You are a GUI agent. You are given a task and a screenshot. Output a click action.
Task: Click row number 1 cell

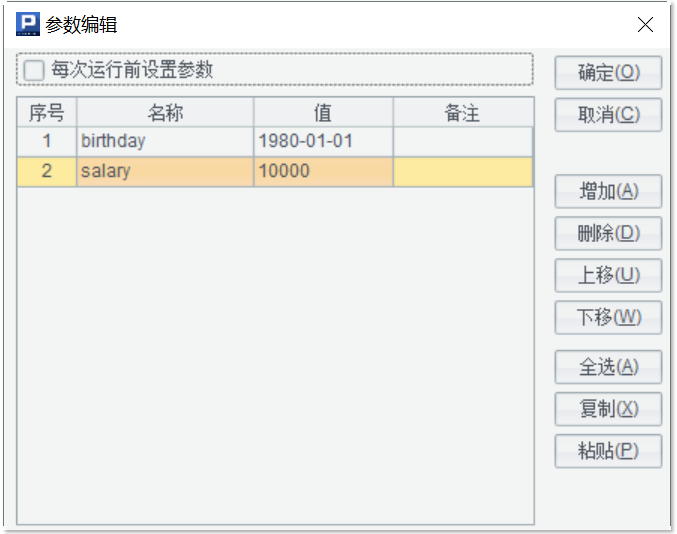(x=47, y=141)
